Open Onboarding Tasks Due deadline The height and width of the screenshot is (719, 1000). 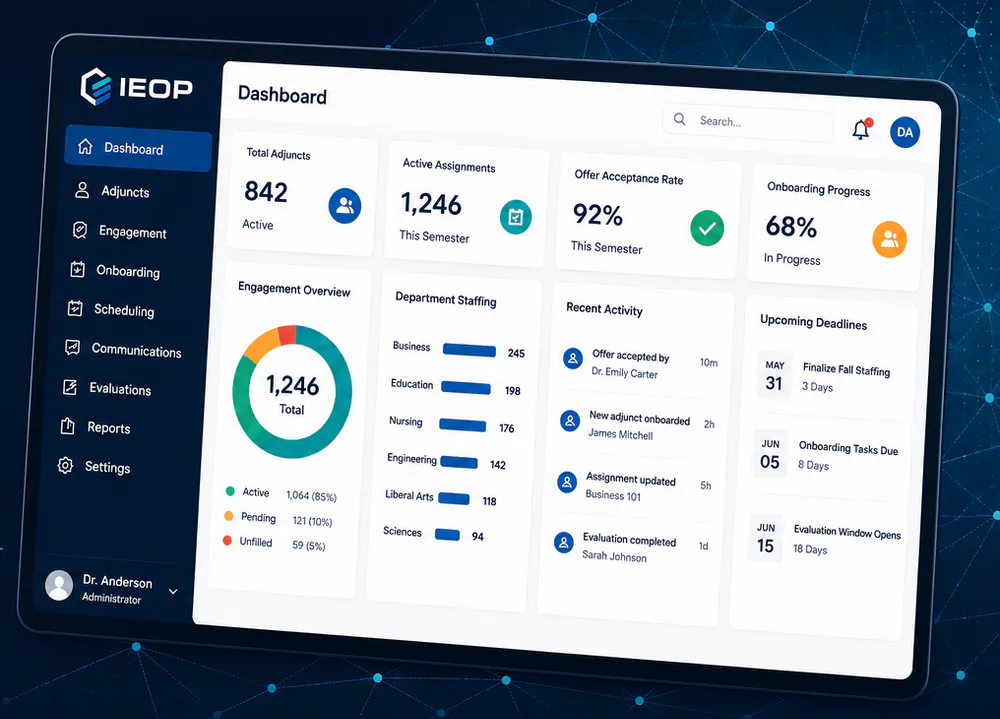[x=848, y=448]
